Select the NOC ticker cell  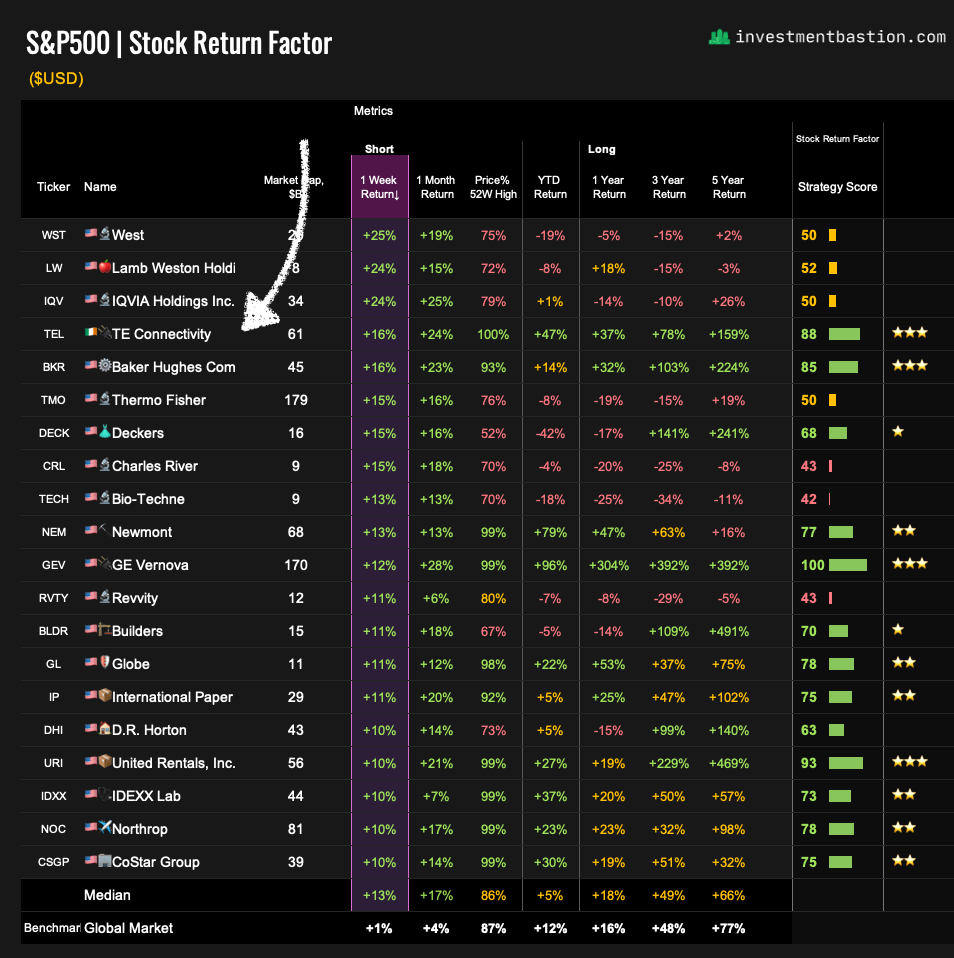click(x=53, y=829)
